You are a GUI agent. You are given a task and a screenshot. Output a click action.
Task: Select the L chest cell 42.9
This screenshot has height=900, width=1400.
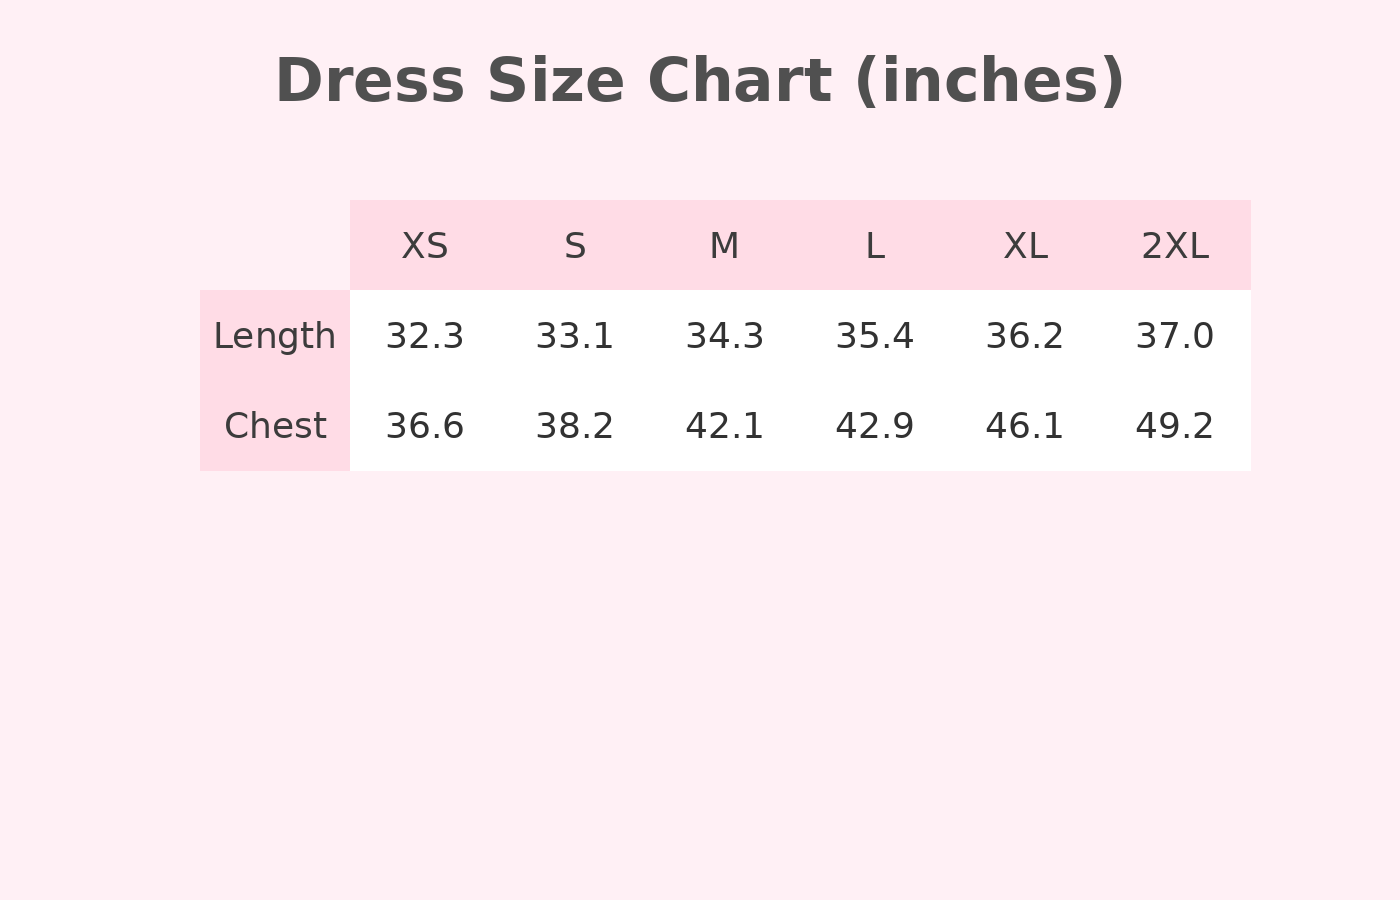(875, 426)
